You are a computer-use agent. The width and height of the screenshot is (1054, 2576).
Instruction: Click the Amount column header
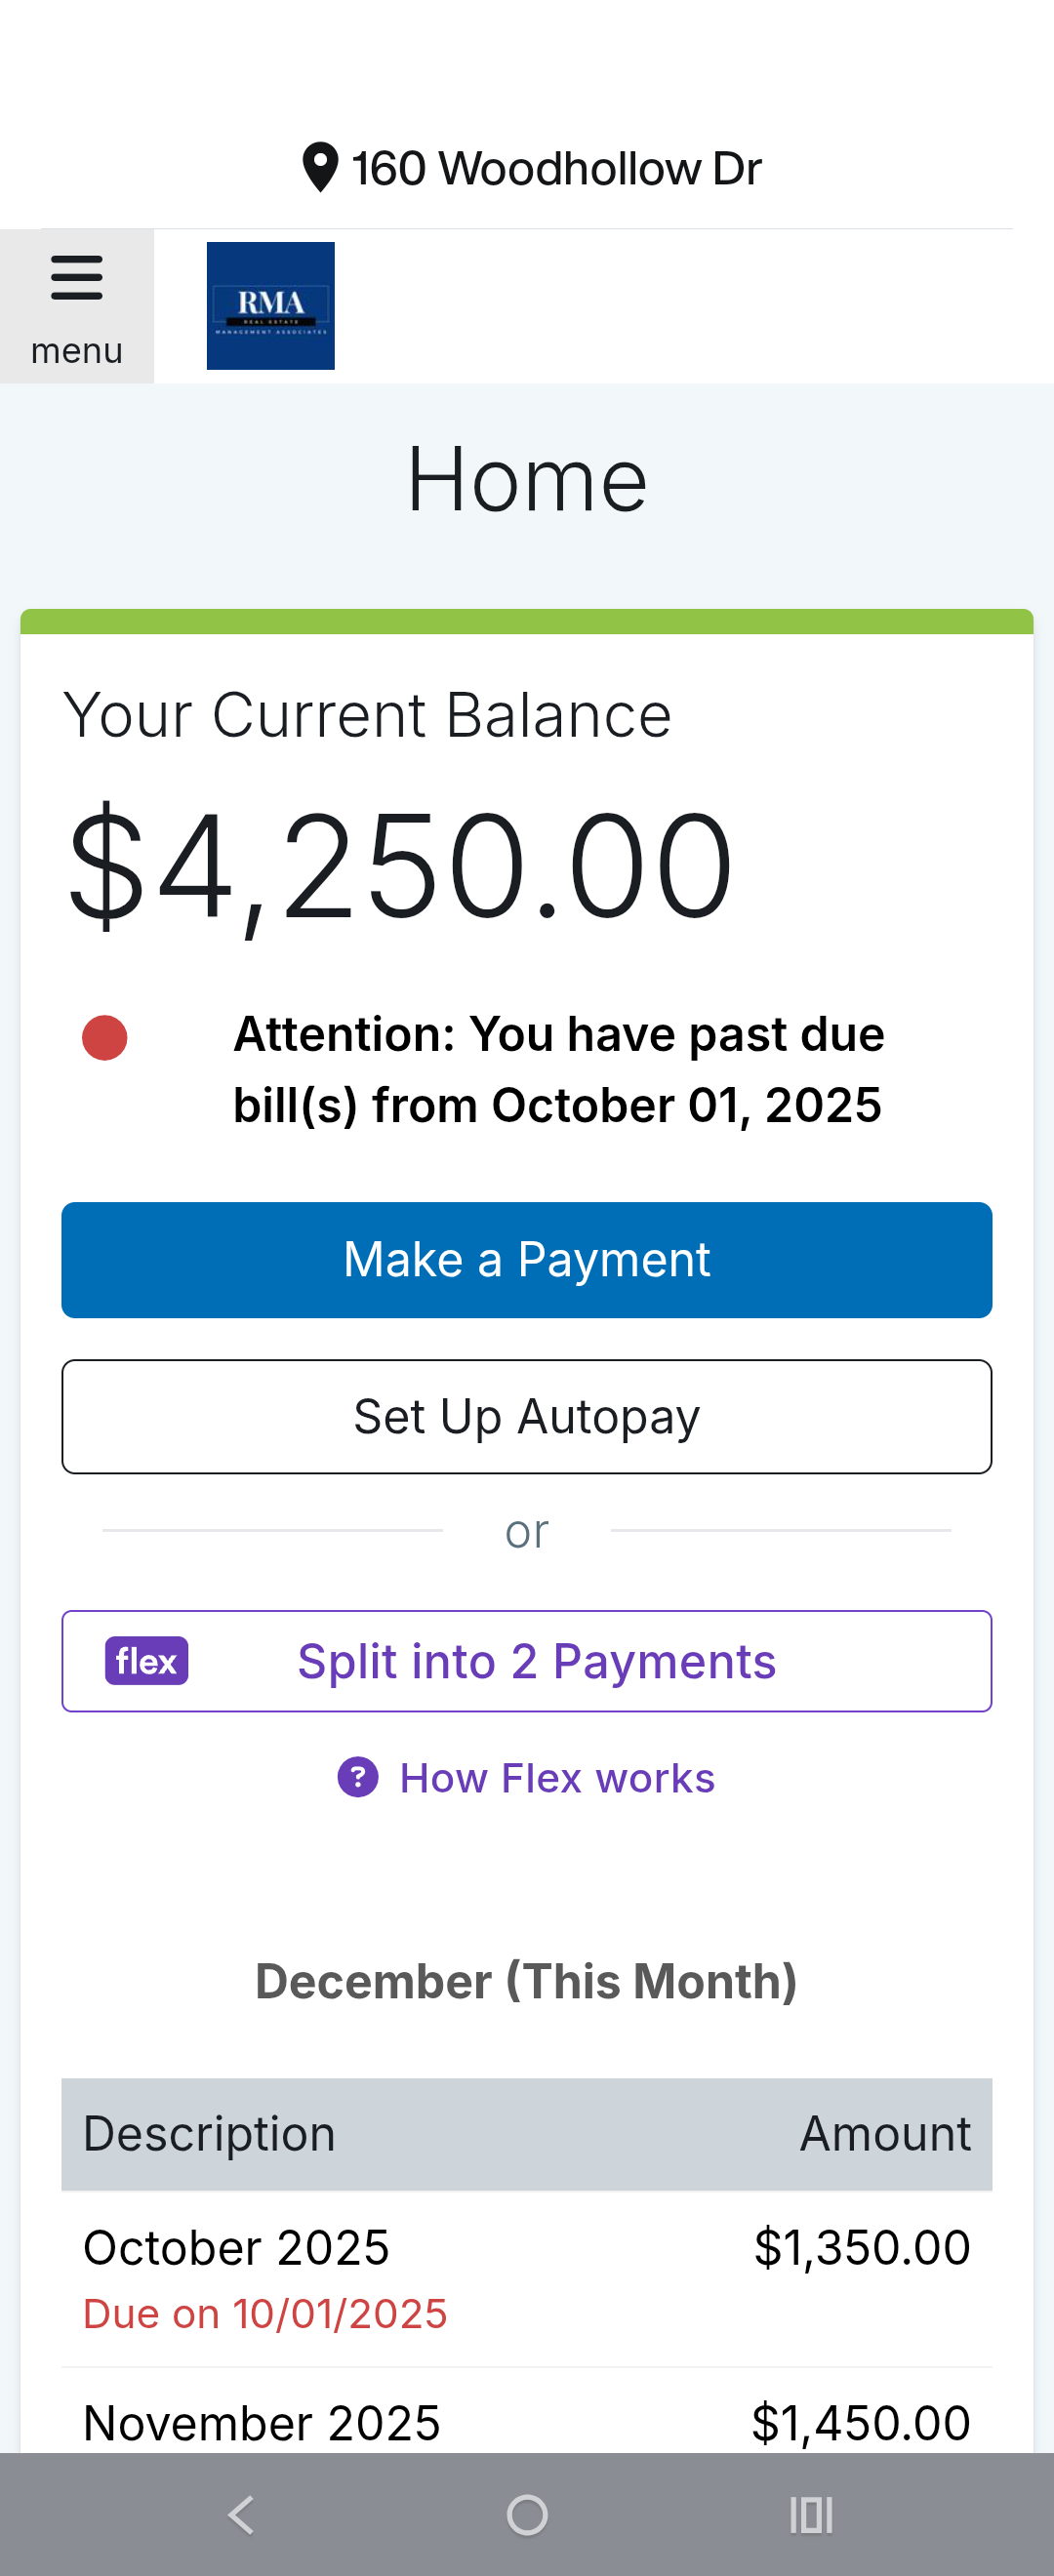click(885, 2134)
